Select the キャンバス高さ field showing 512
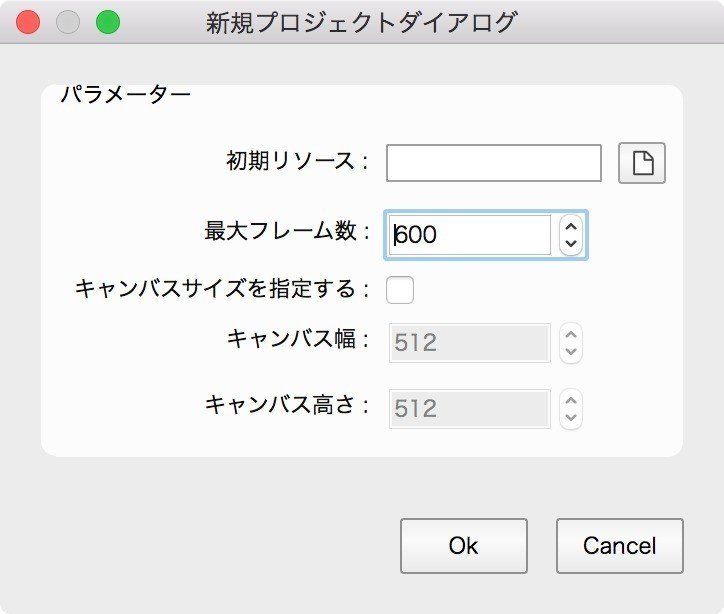 (470, 409)
